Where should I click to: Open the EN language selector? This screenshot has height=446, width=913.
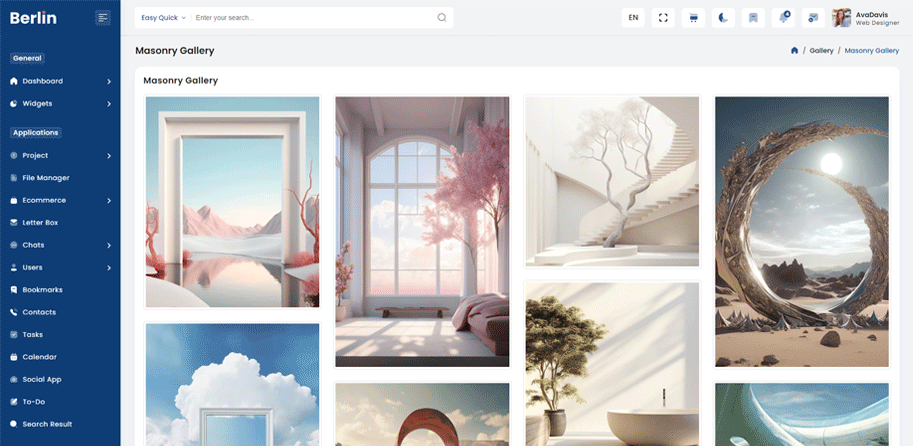pyautogui.click(x=633, y=17)
